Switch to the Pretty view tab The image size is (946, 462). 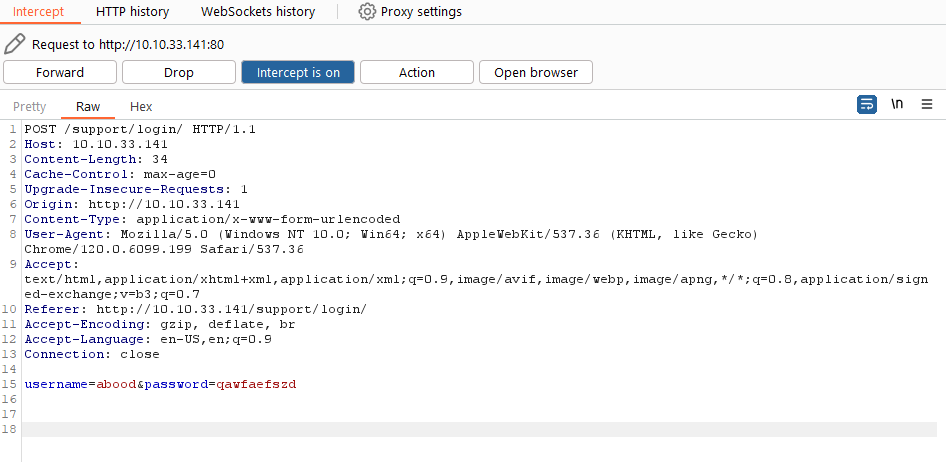(x=30, y=107)
